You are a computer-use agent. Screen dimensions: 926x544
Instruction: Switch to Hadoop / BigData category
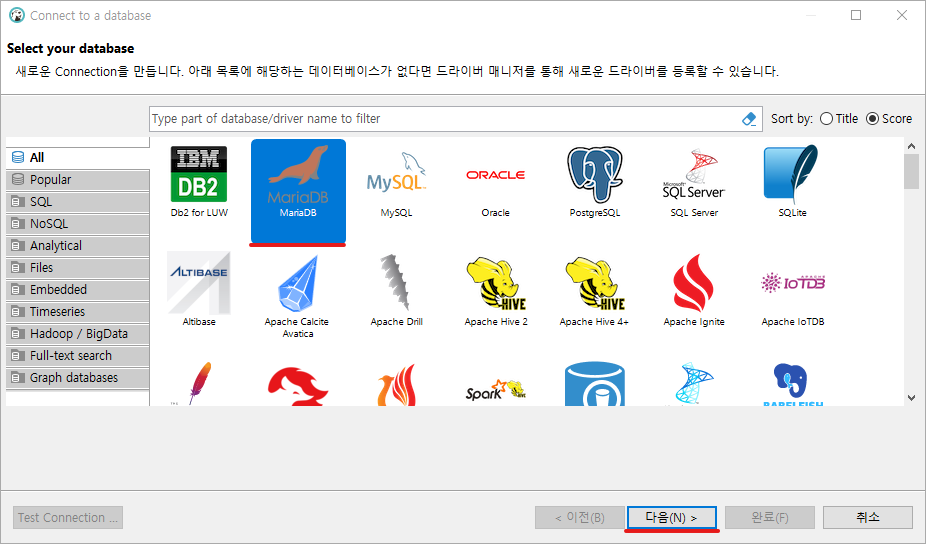(77, 334)
